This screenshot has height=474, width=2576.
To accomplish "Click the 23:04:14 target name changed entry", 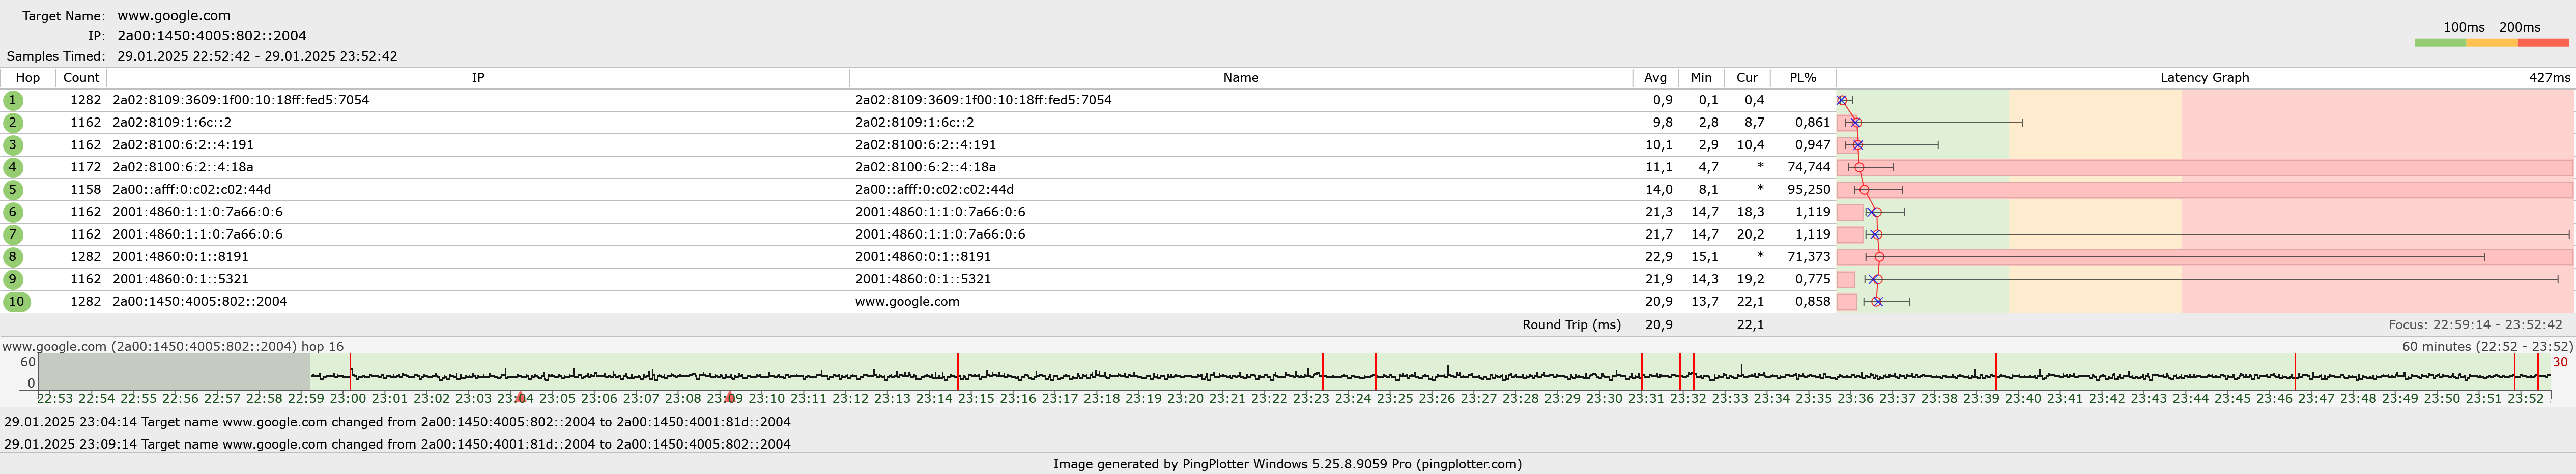I will click(x=397, y=422).
